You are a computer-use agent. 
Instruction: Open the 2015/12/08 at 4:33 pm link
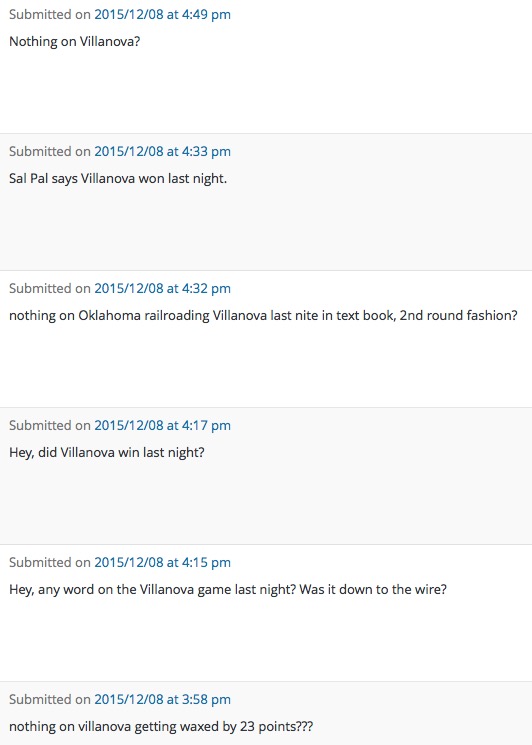pyautogui.click(x=162, y=152)
